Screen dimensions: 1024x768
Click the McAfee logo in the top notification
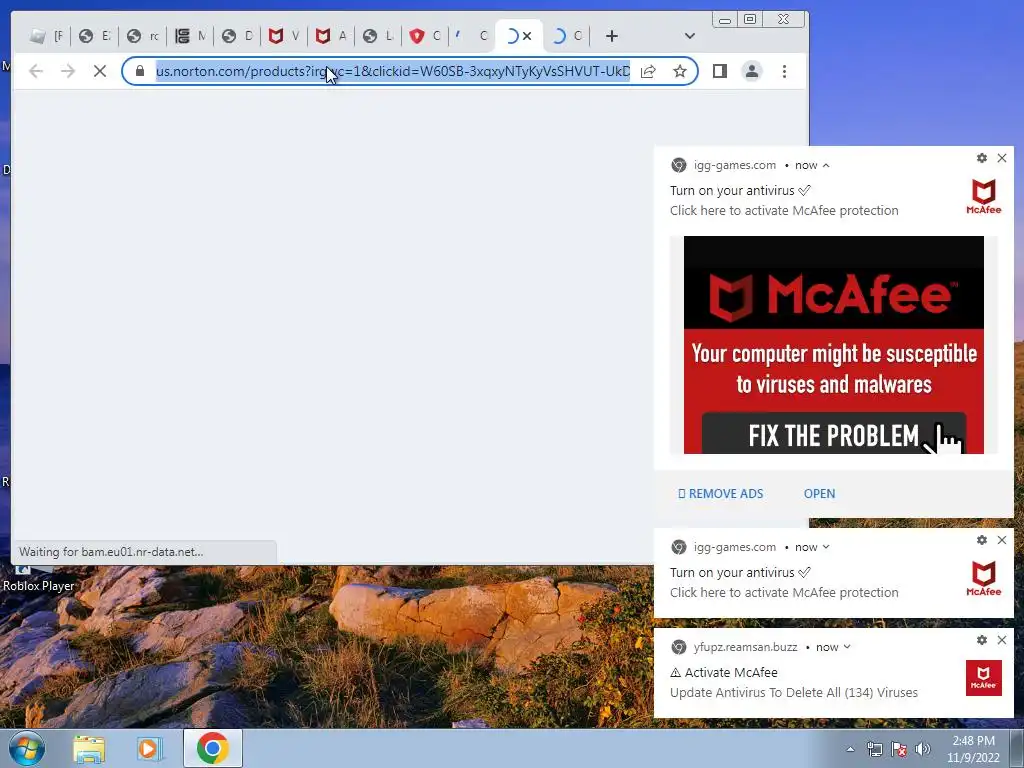click(x=984, y=197)
